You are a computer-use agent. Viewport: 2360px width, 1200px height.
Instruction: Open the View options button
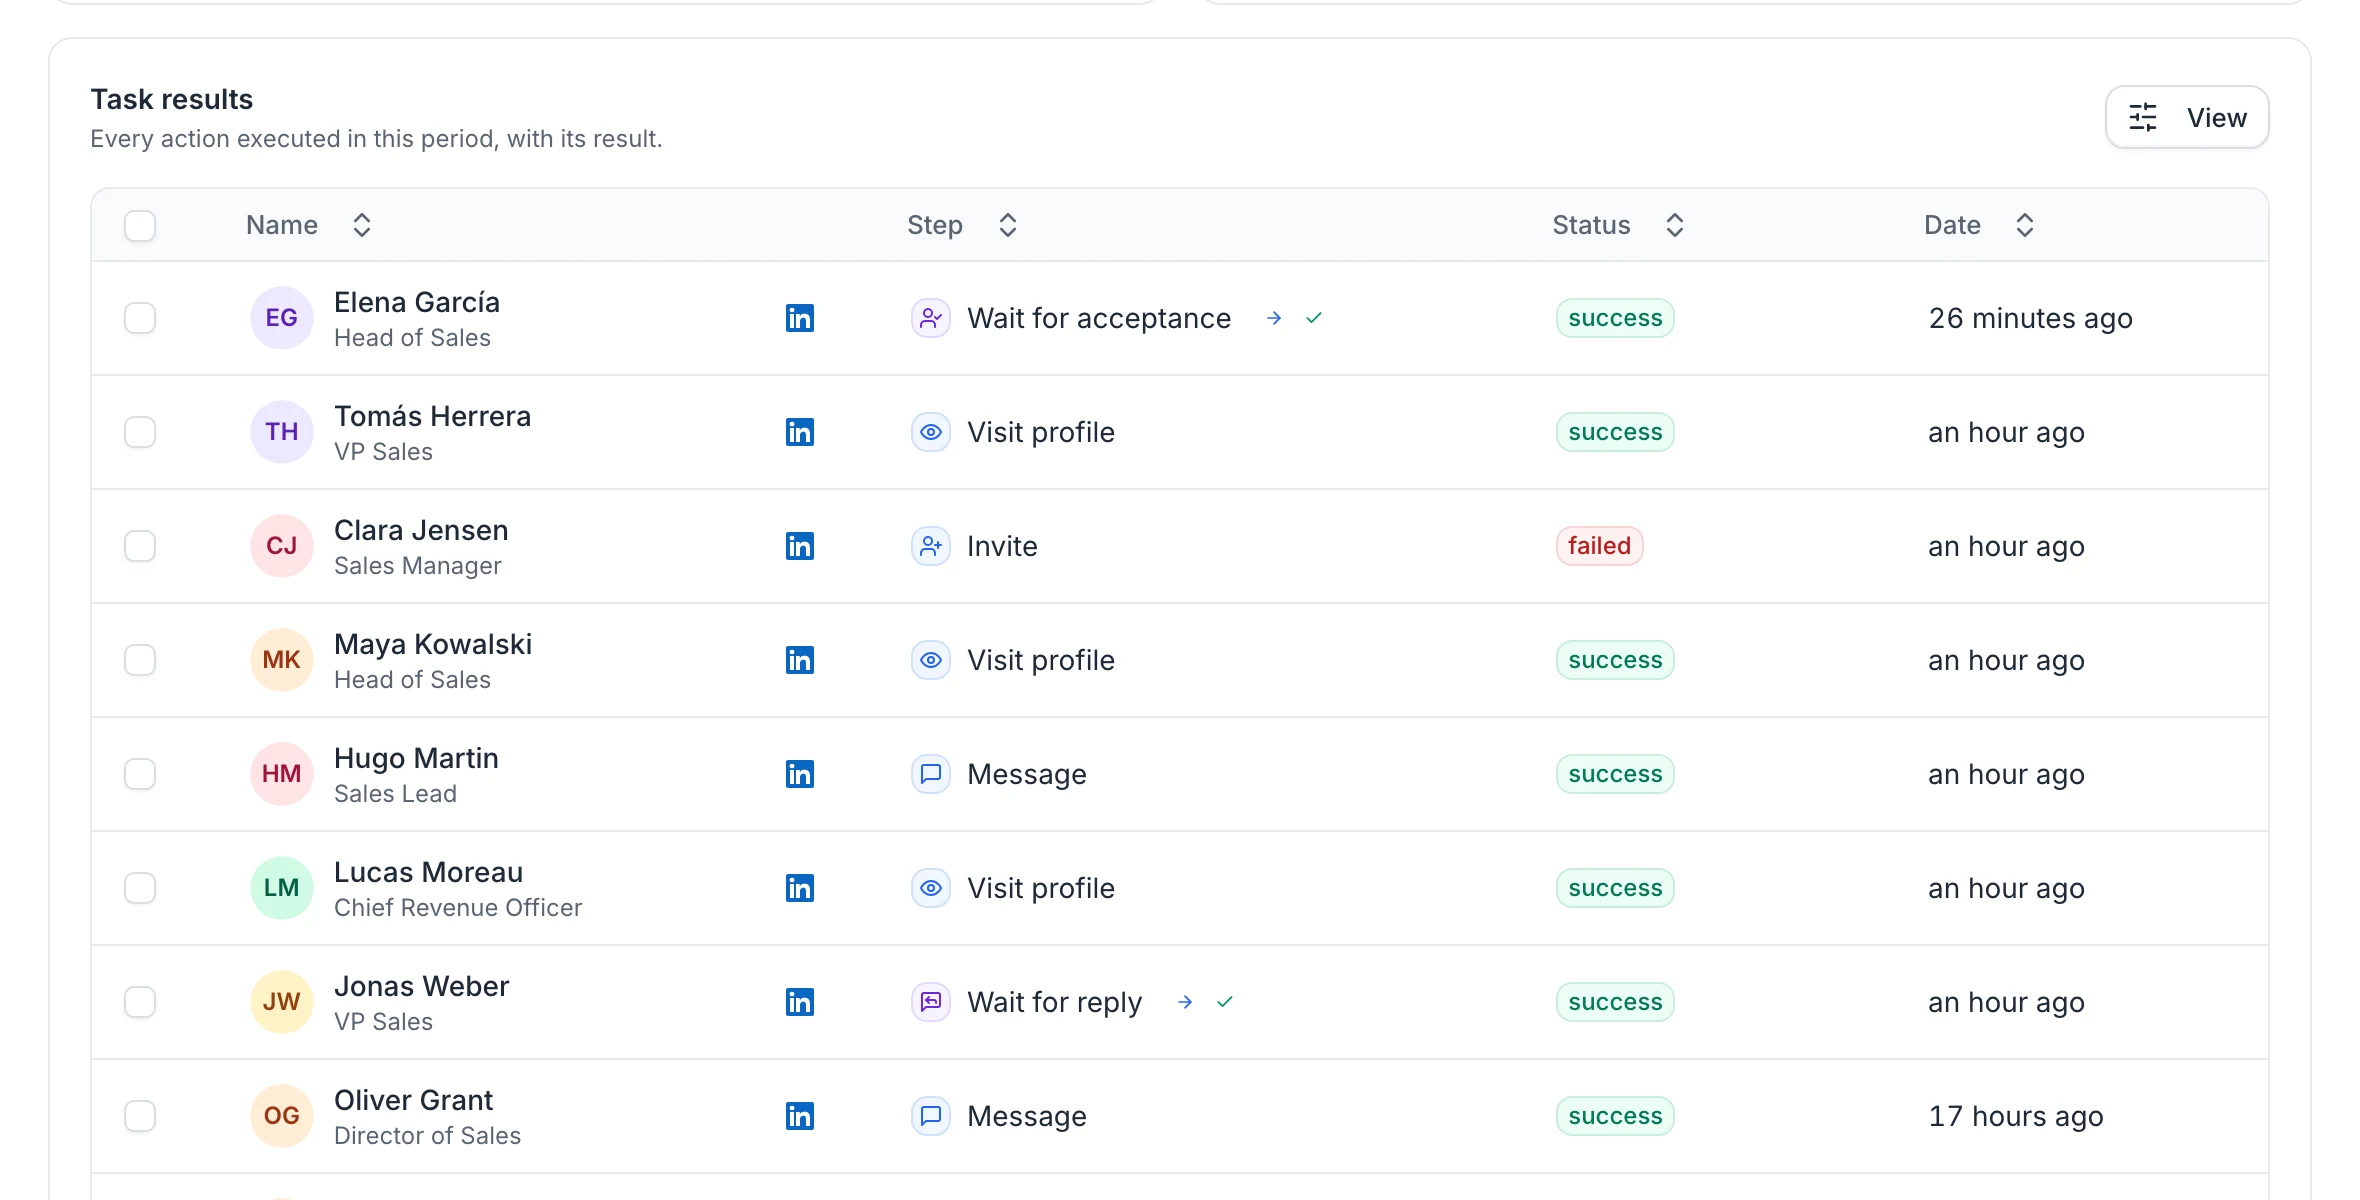tap(2187, 117)
